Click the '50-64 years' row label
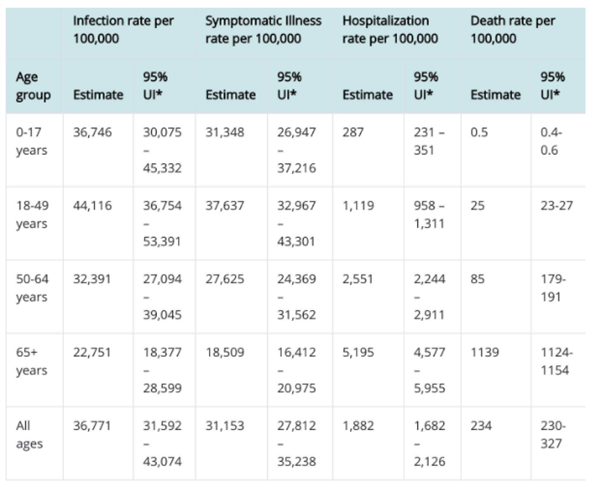Image resolution: width=600 pixels, height=487 pixels. pos(32,288)
